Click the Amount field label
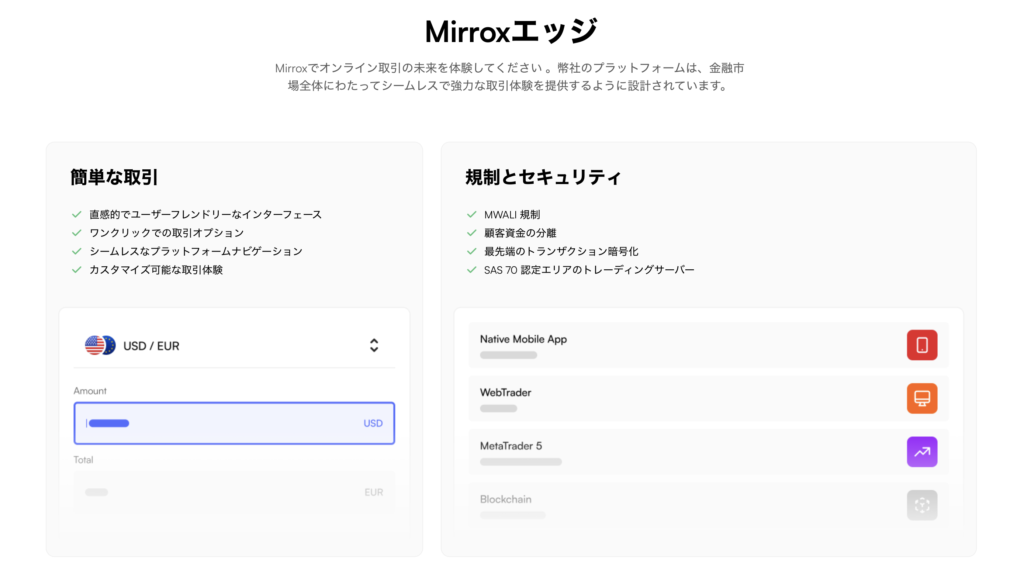 [90, 391]
